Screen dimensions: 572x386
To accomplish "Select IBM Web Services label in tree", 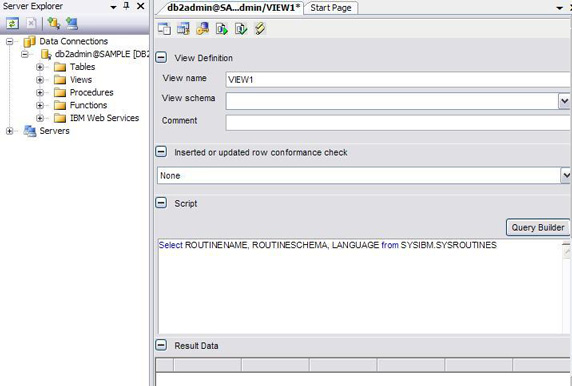I will point(104,118).
